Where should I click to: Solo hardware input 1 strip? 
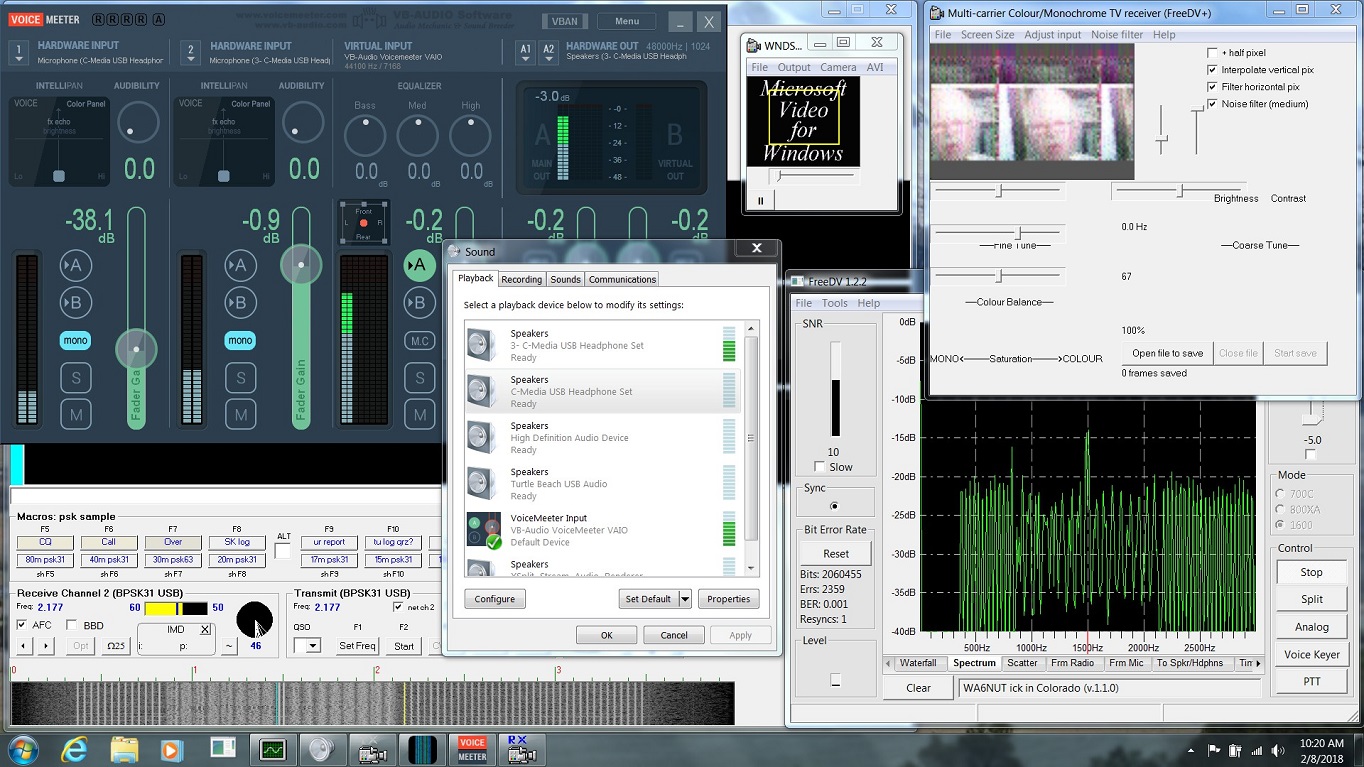point(75,377)
